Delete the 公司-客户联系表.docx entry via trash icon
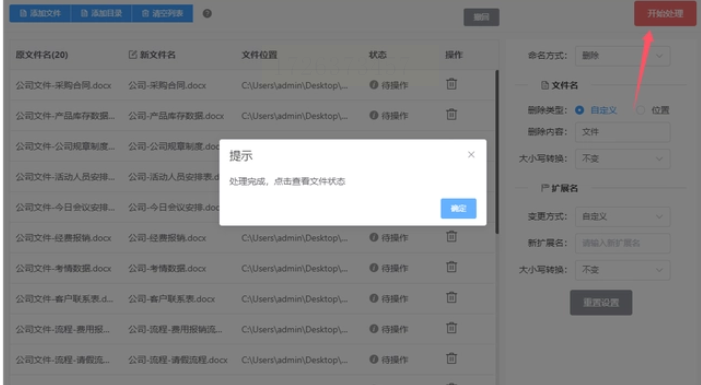Viewport: 701px width, 385px height. (x=452, y=297)
